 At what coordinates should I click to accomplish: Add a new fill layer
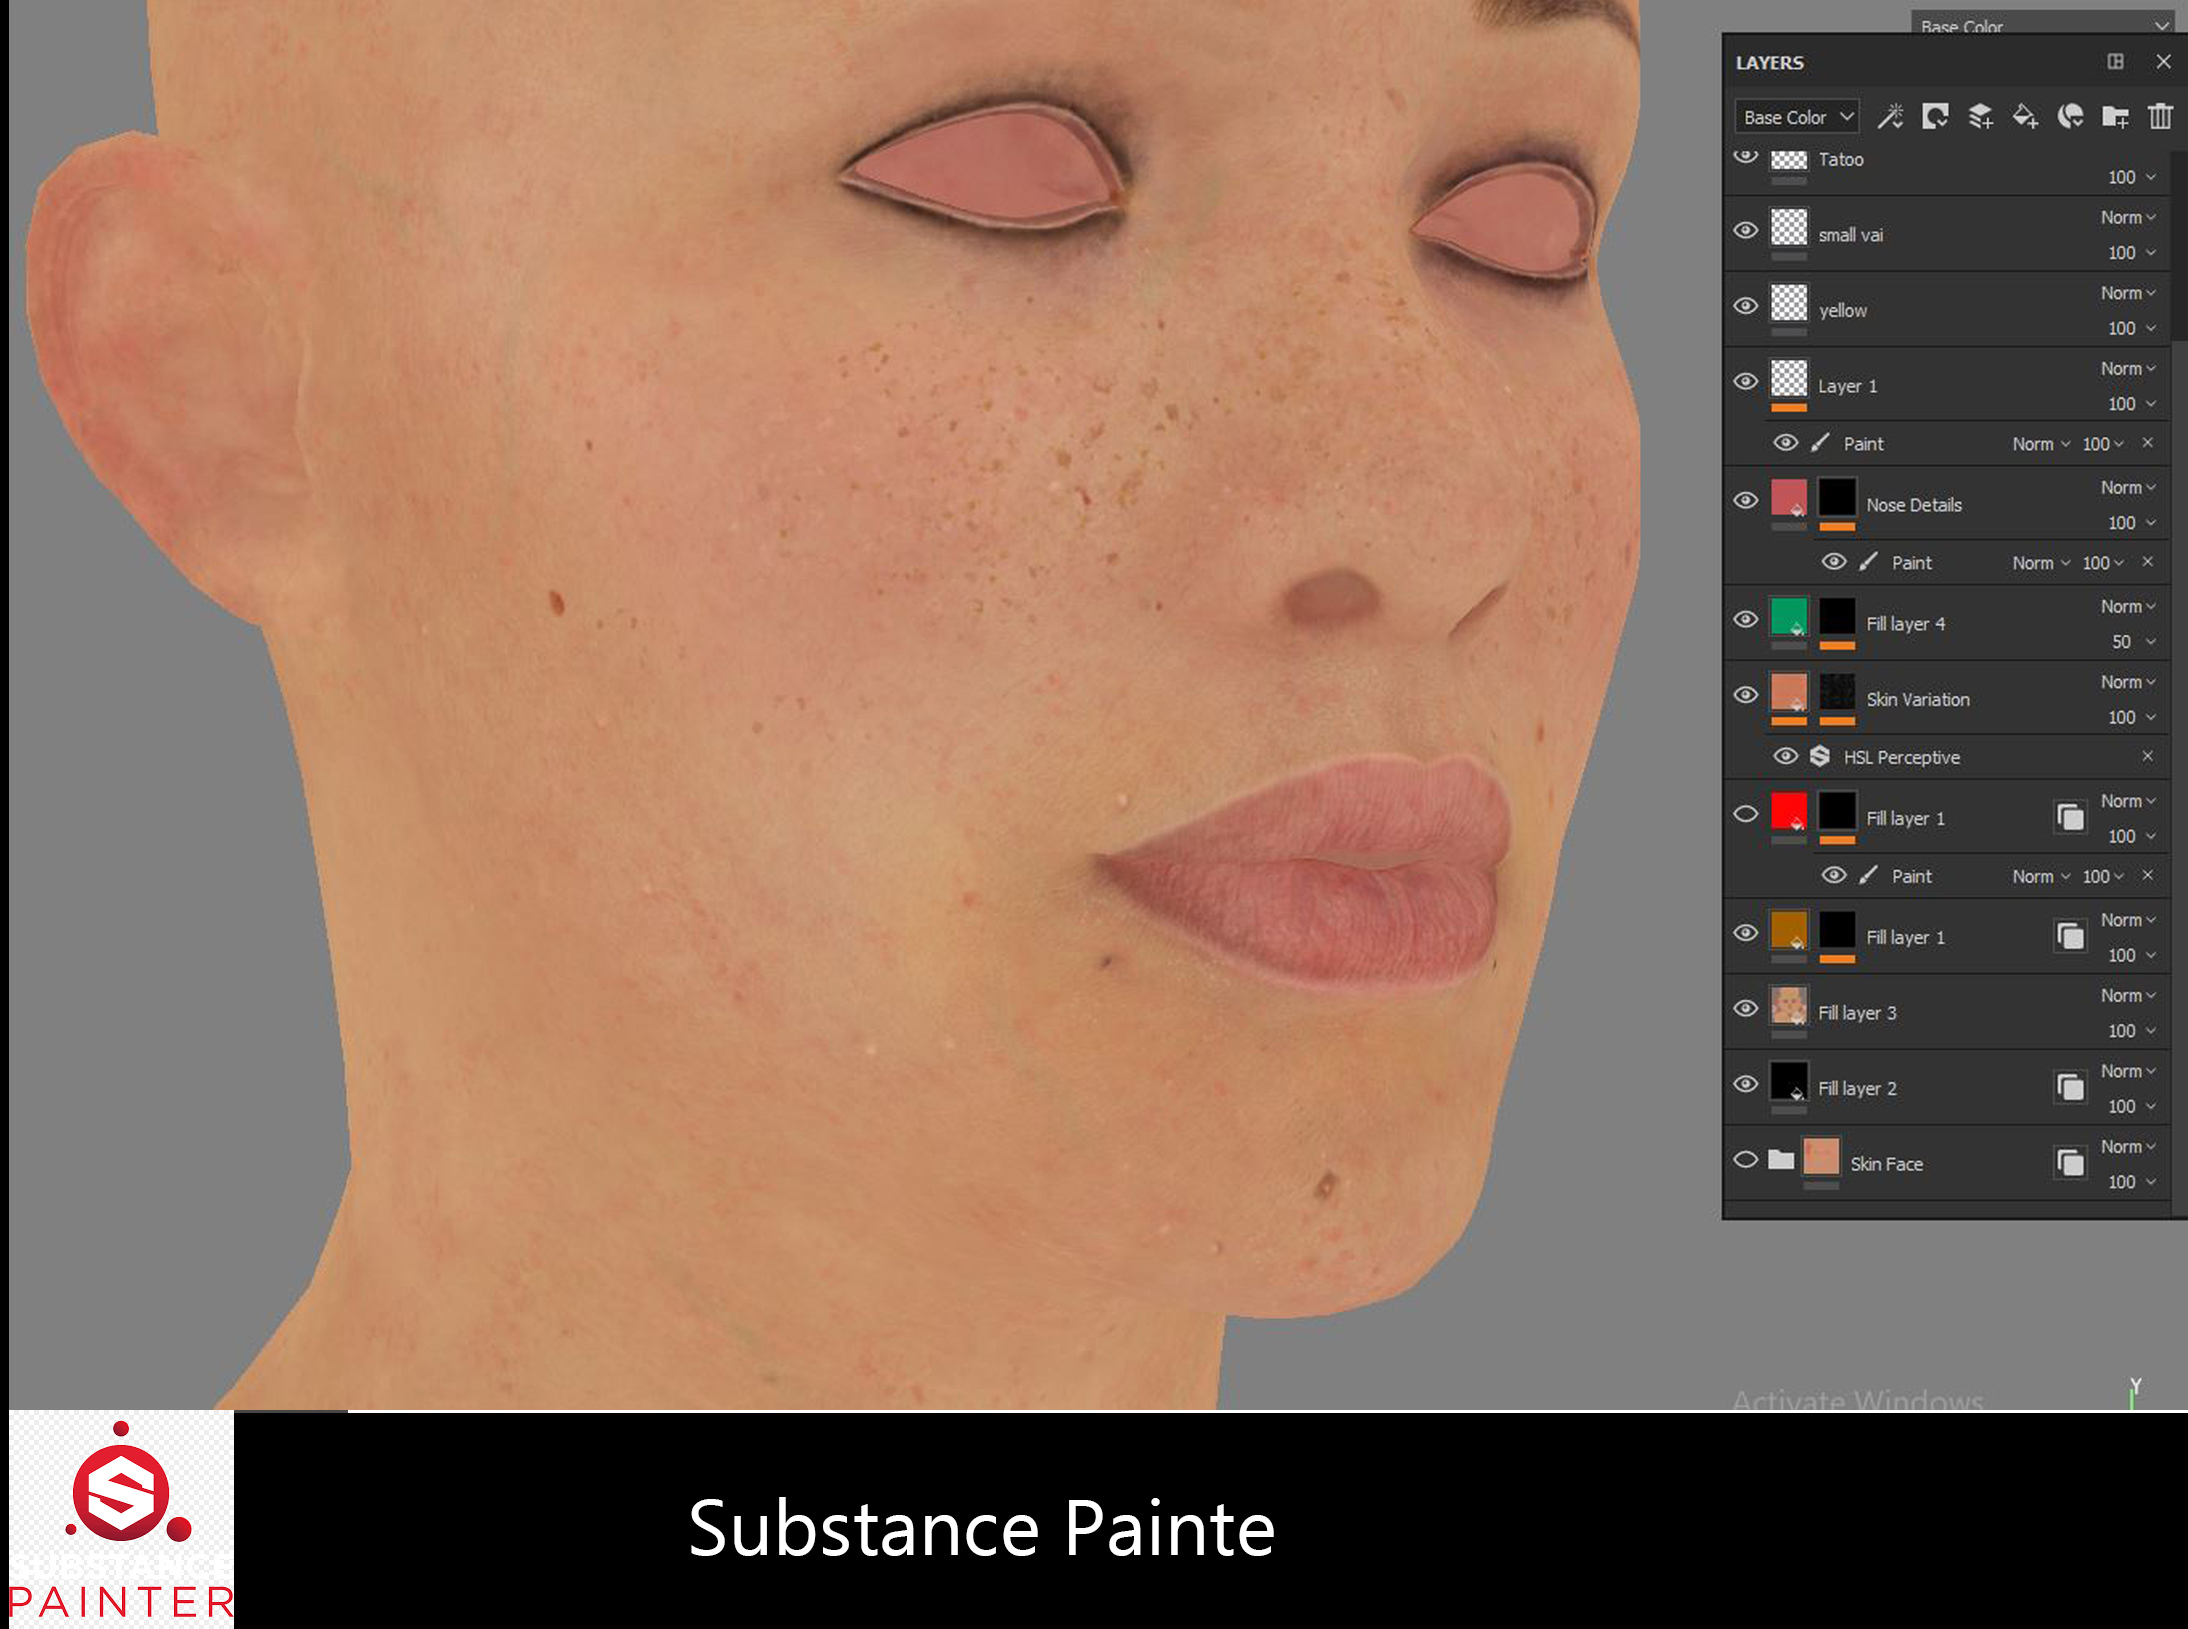pyautogui.click(x=2025, y=117)
